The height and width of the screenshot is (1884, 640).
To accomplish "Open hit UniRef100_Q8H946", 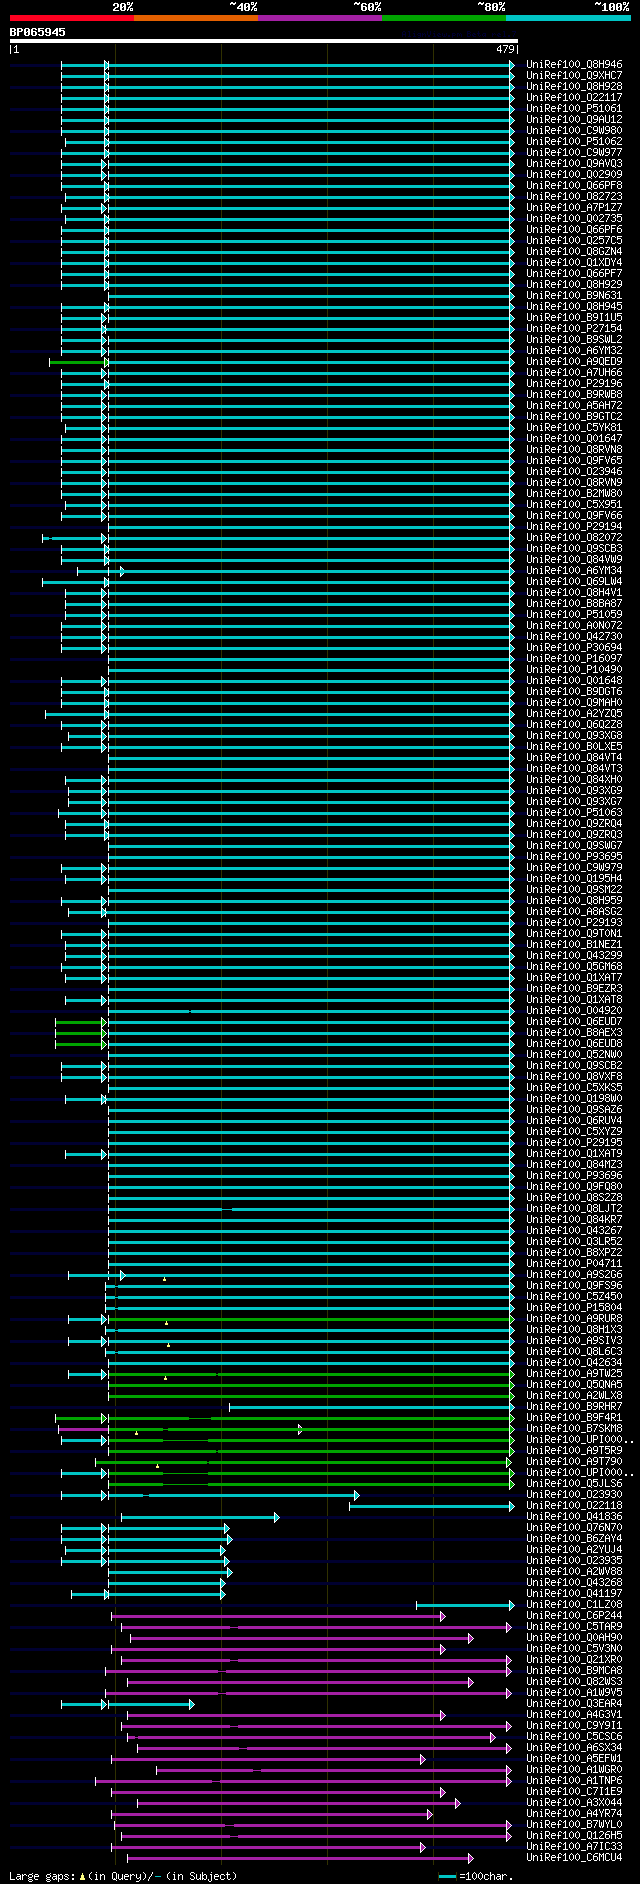I will 574,65.
